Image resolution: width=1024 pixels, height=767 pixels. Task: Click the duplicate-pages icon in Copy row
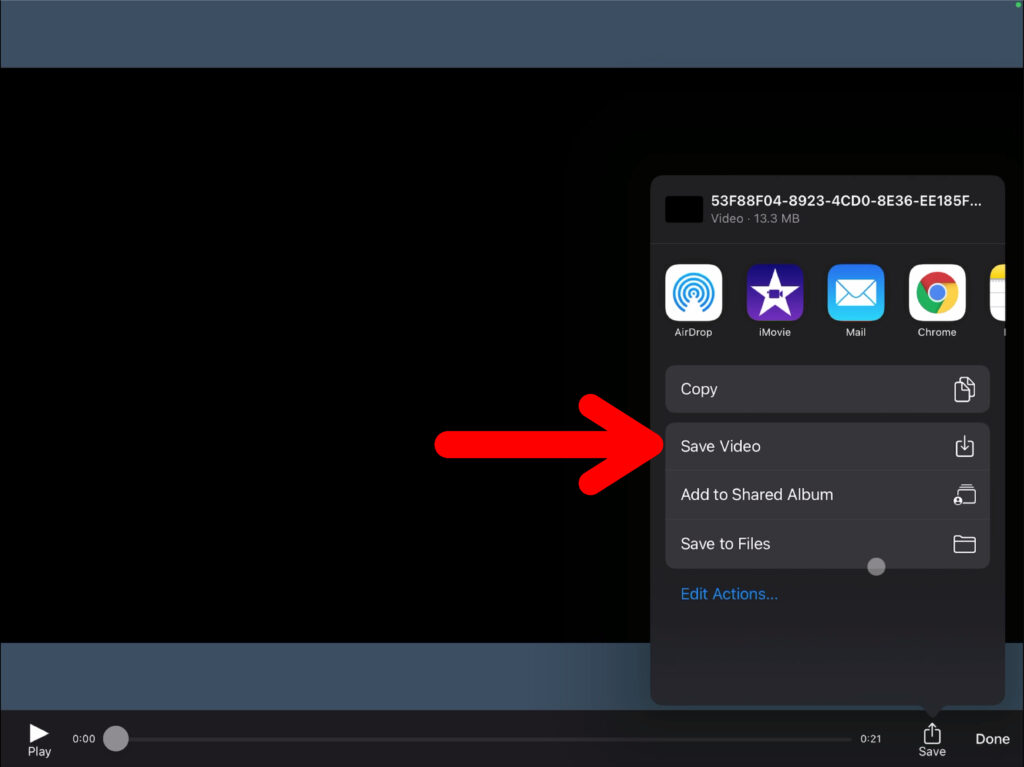click(964, 389)
